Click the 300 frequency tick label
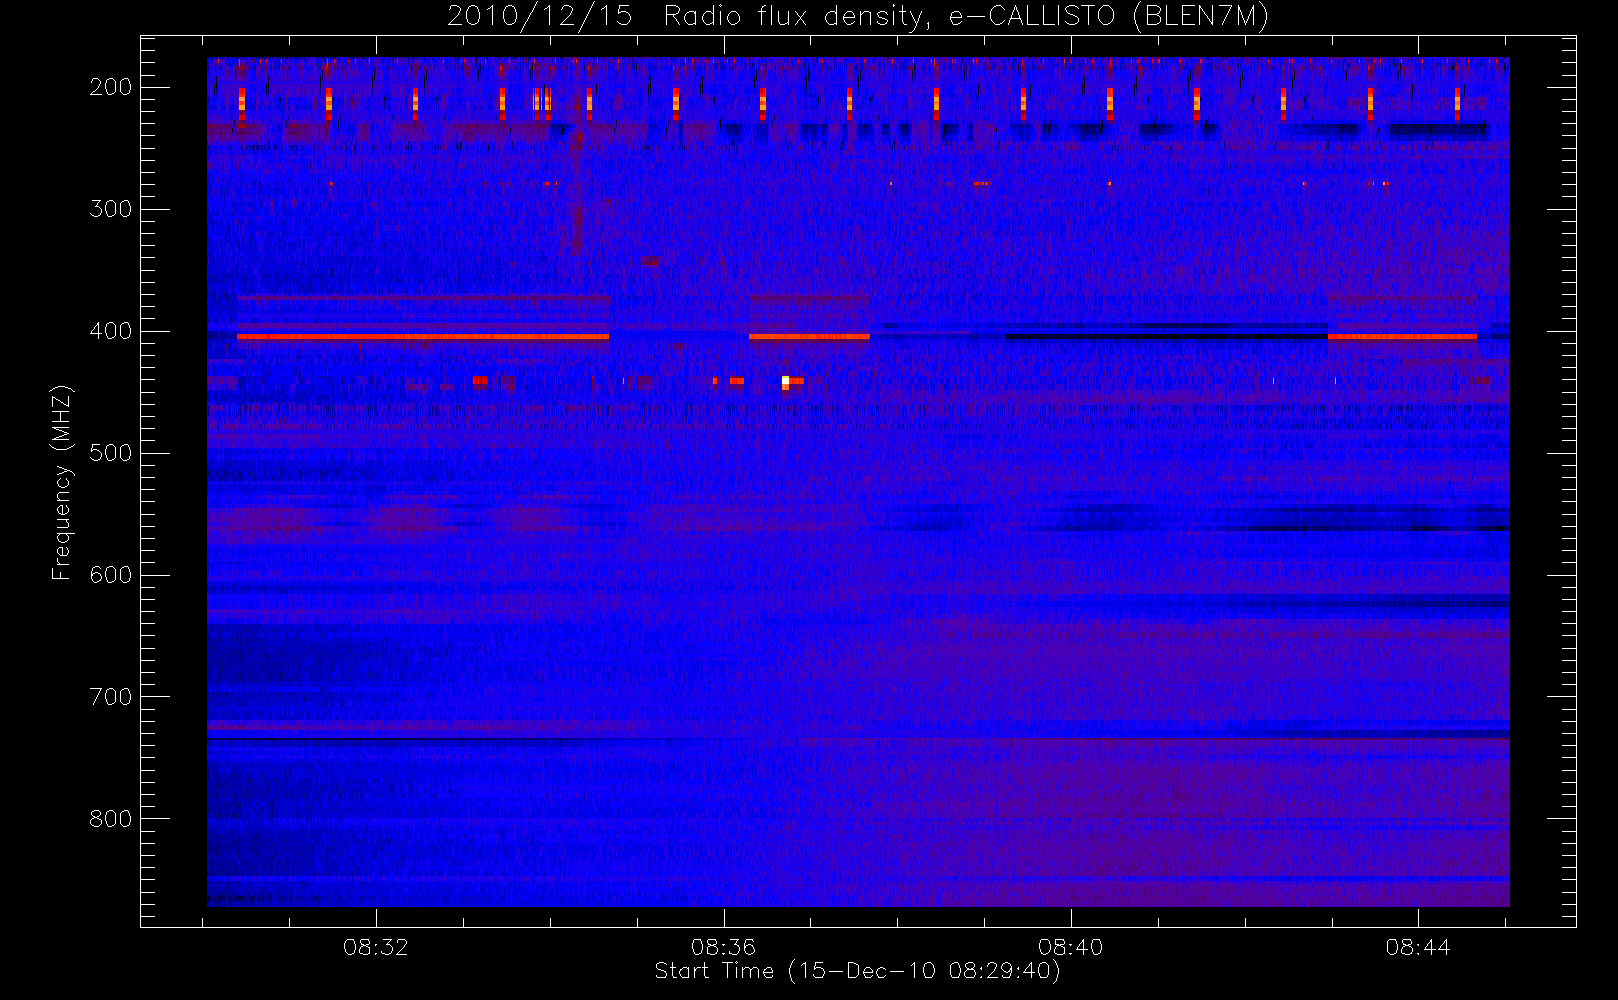Screen dimensions: 1618x1000 pos(110,209)
